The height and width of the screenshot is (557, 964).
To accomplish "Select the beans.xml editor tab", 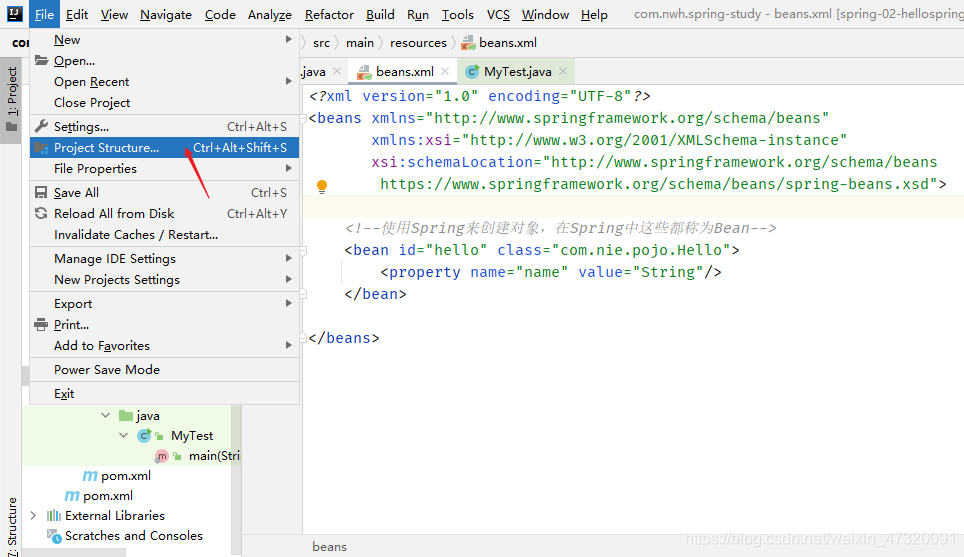I will pos(405,72).
